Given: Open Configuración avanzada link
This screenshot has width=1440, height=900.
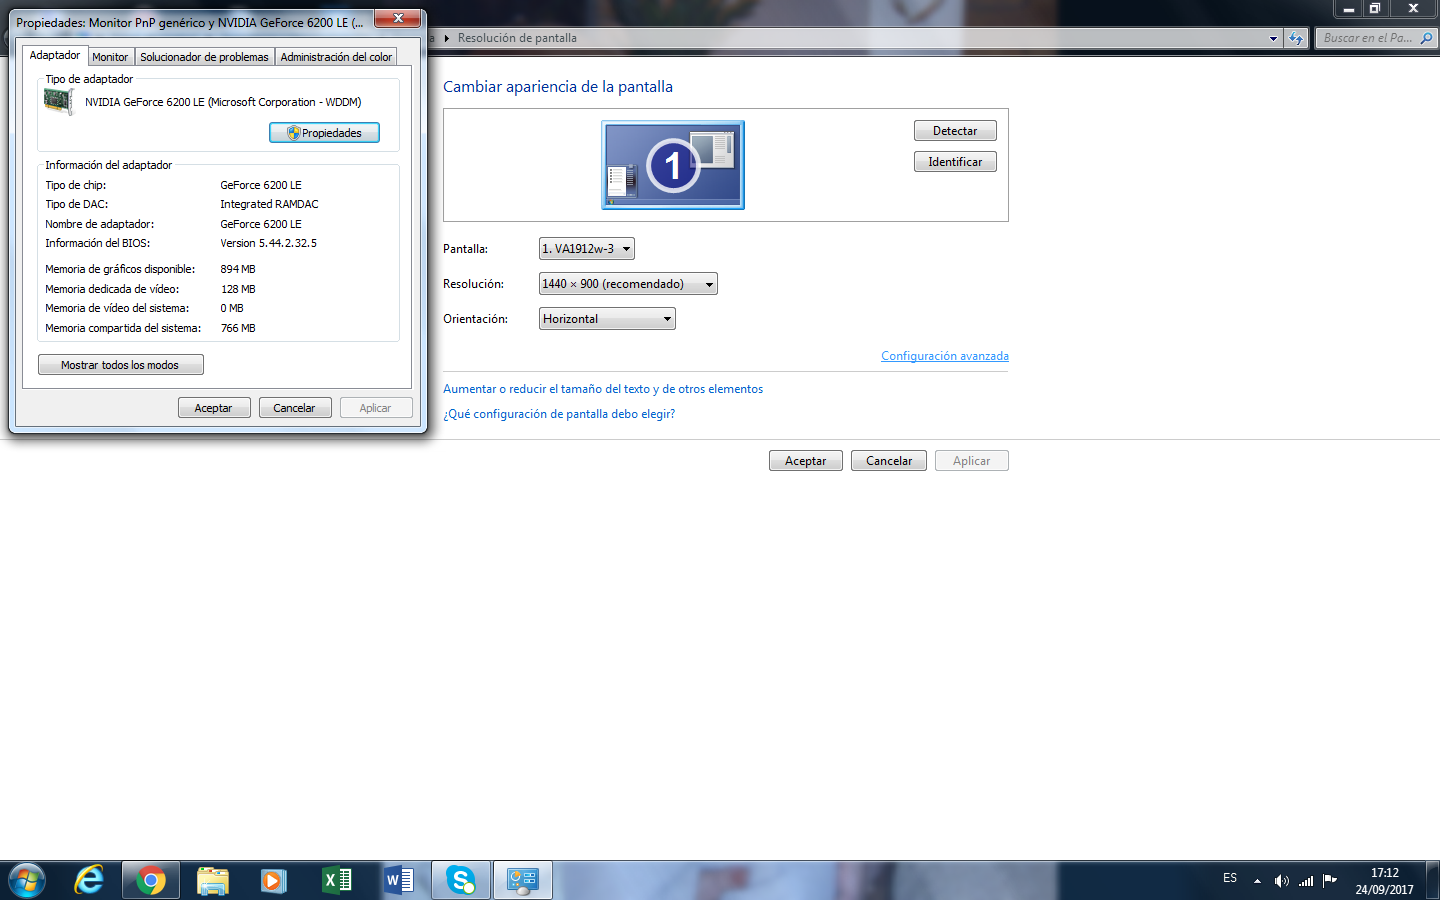Looking at the screenshot, I should click(945, 356).
